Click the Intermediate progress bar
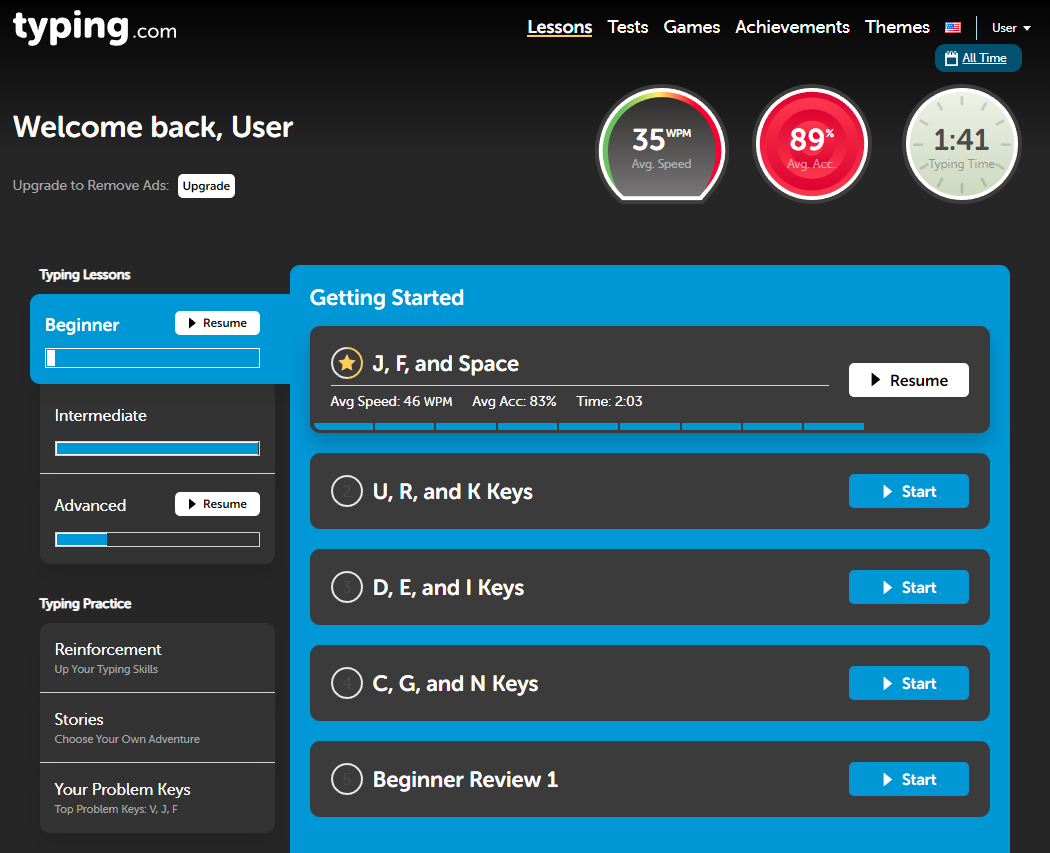The image size is (1050, 853). click(157, 449)
